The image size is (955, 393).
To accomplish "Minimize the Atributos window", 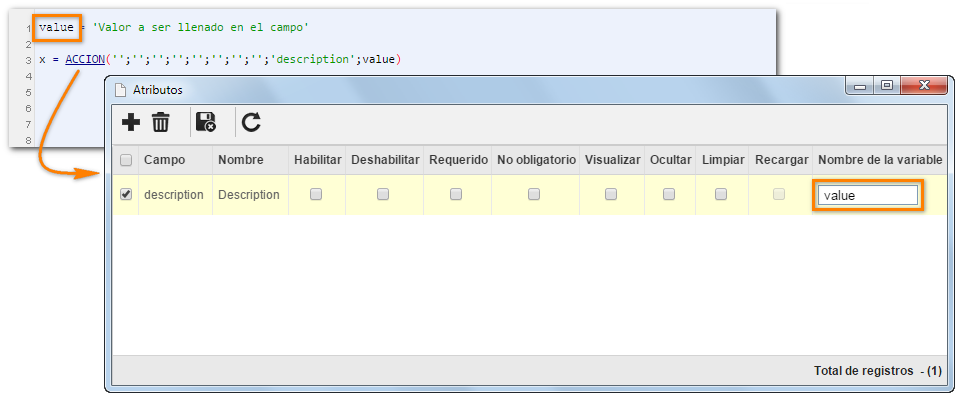I will point(859,87).
